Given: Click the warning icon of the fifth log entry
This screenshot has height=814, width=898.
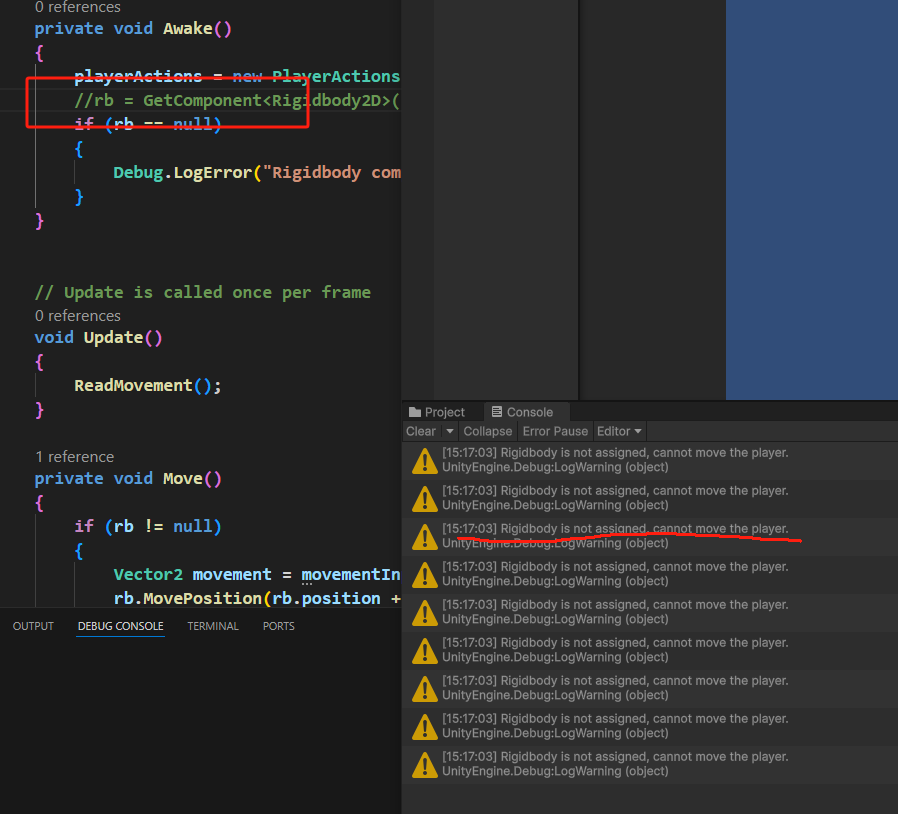Looking at the screenshot, I should coord(424,612).
